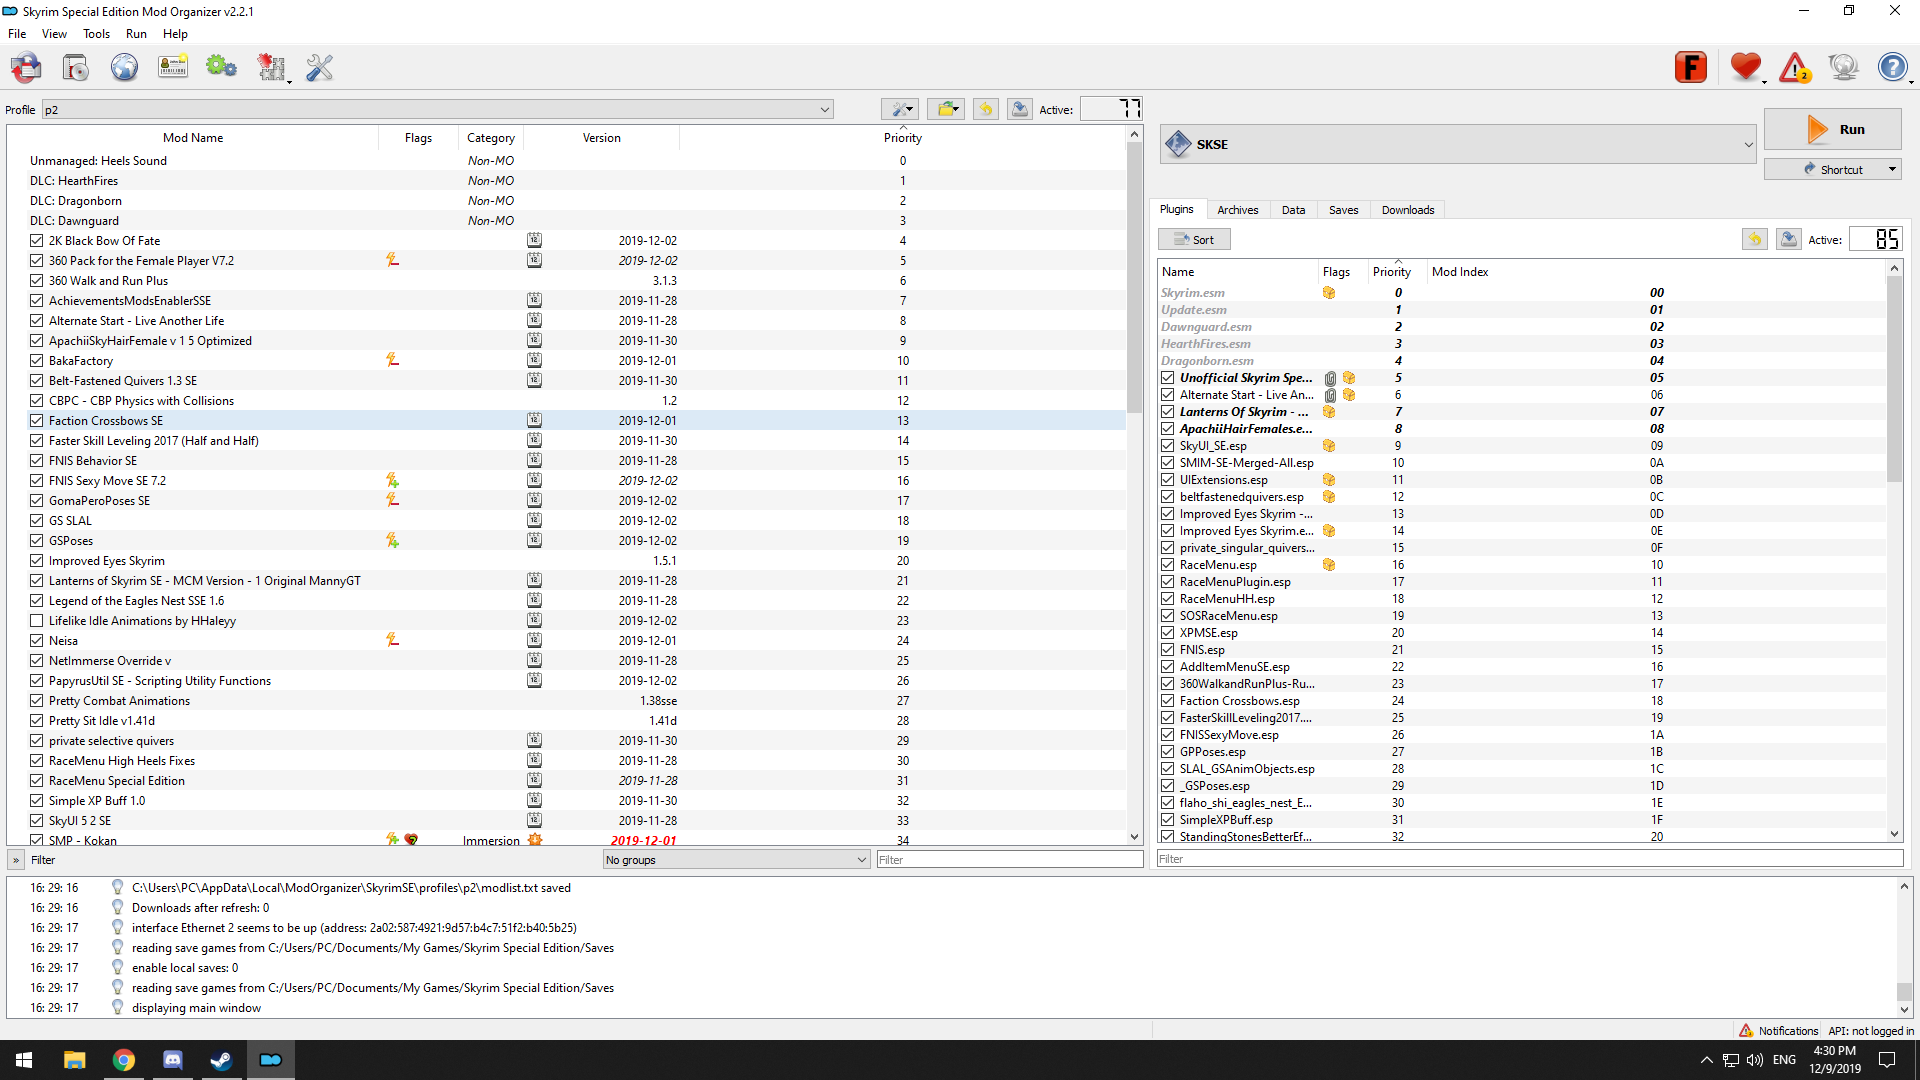
Task: Open the warning triangle notifications icon
Action: coord(1795,67)
